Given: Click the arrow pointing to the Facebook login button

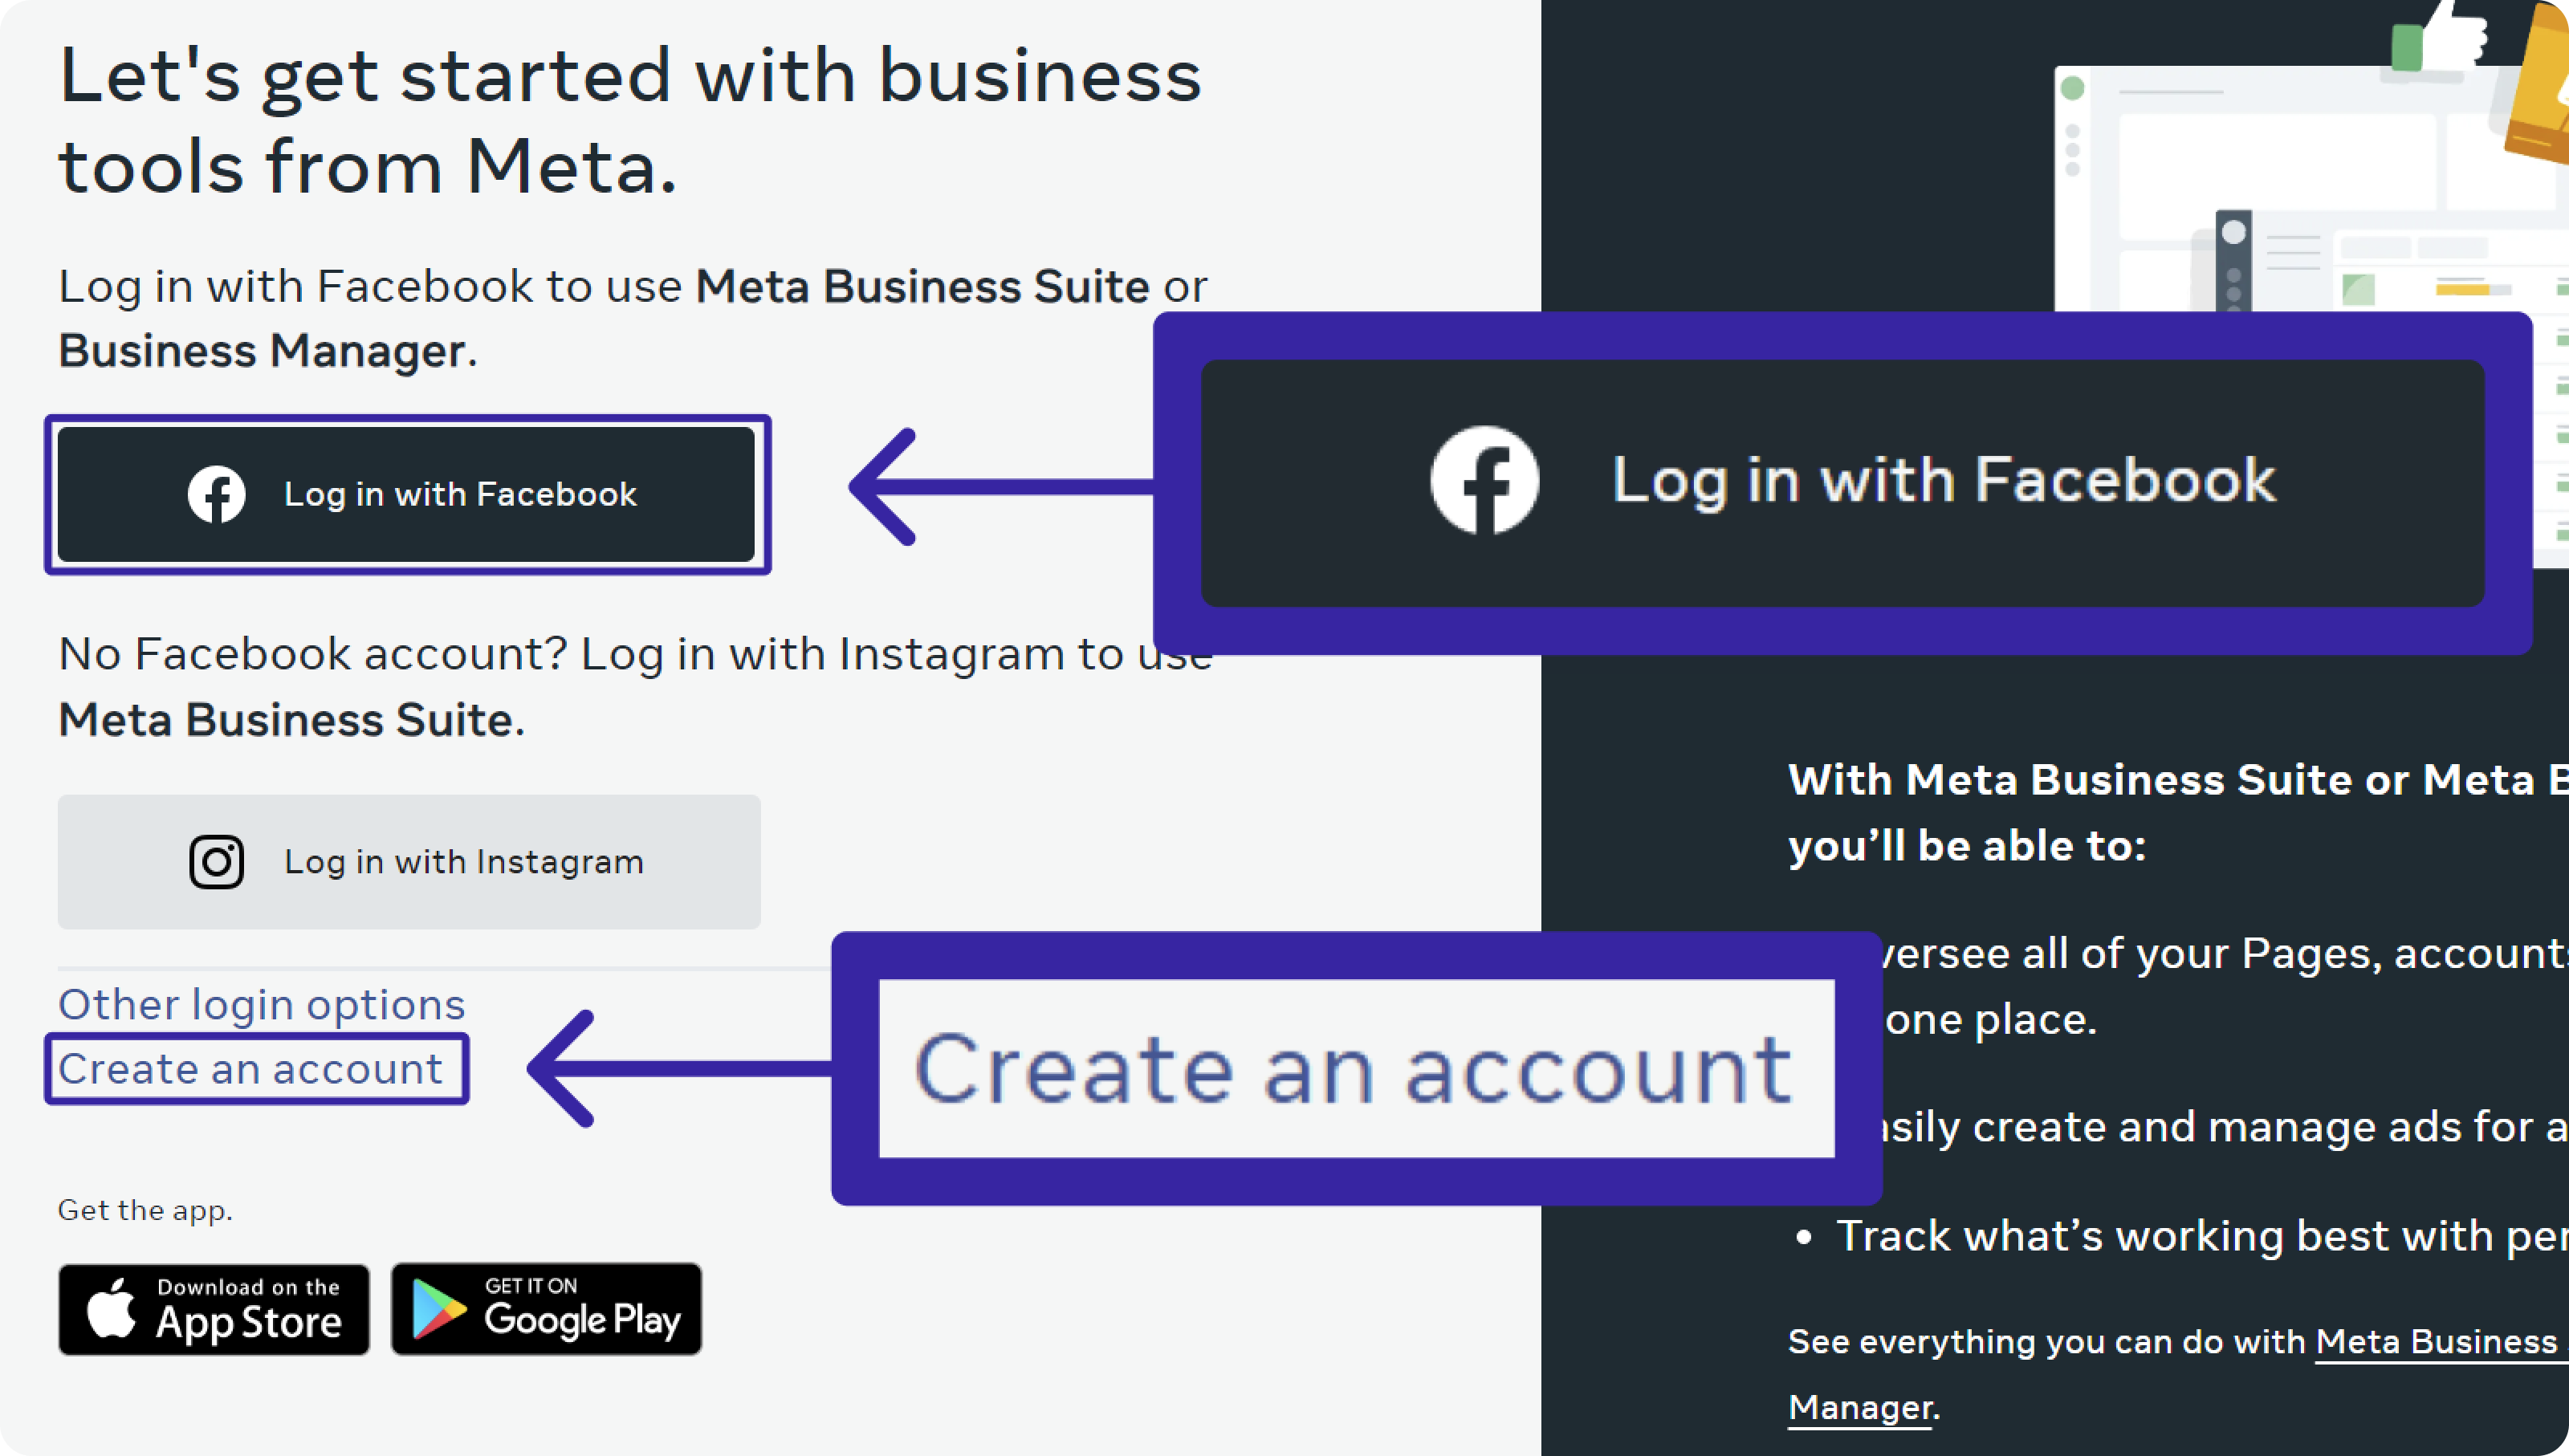Looking at the screenshot, I should coord(1001,487).
